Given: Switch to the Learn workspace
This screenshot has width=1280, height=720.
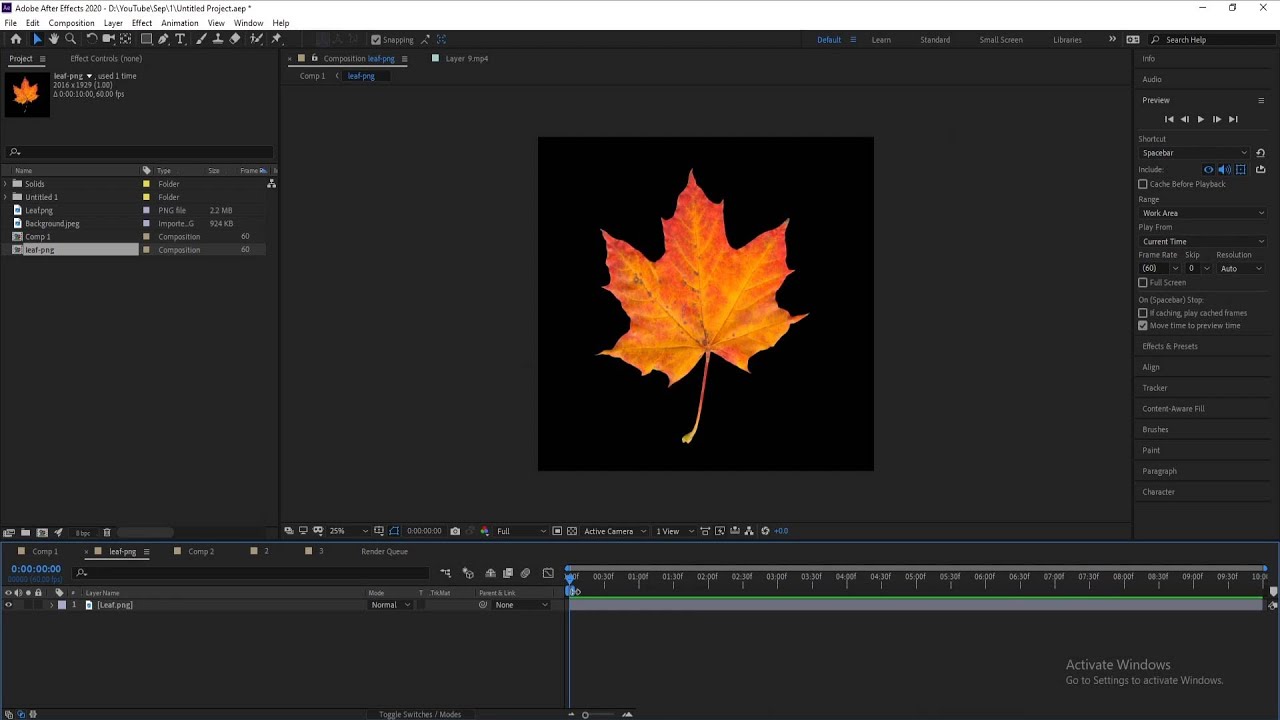Looking at the screenshot, I should click(x=881, y=40).
